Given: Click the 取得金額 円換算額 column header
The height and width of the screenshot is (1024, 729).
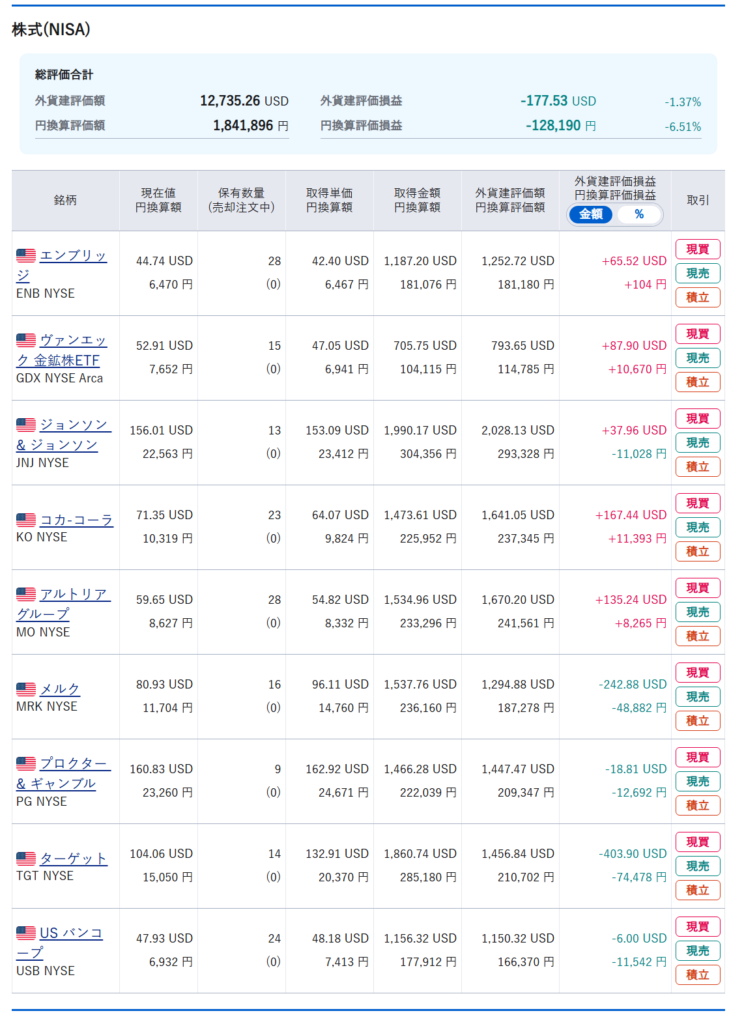Looking at the screenshot, I should [x=417, y=200].
